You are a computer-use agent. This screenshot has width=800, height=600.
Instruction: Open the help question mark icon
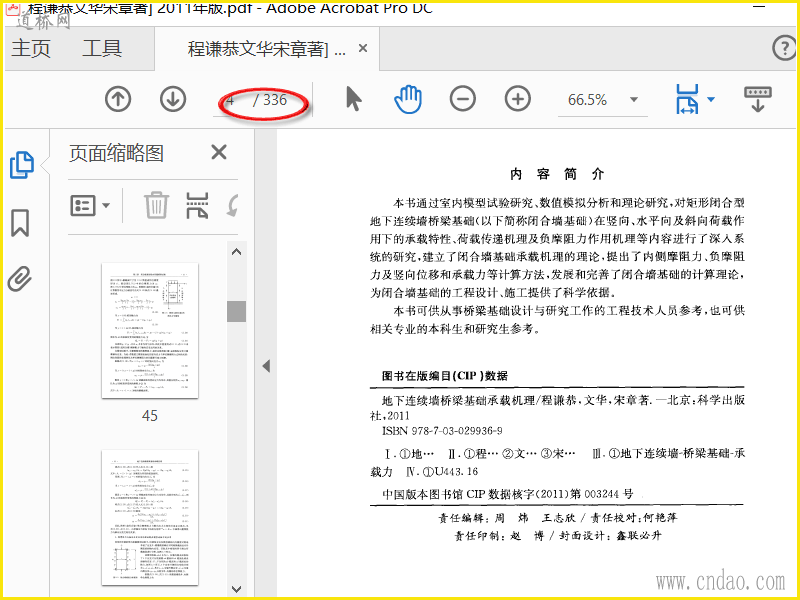[x=783, y=48]
